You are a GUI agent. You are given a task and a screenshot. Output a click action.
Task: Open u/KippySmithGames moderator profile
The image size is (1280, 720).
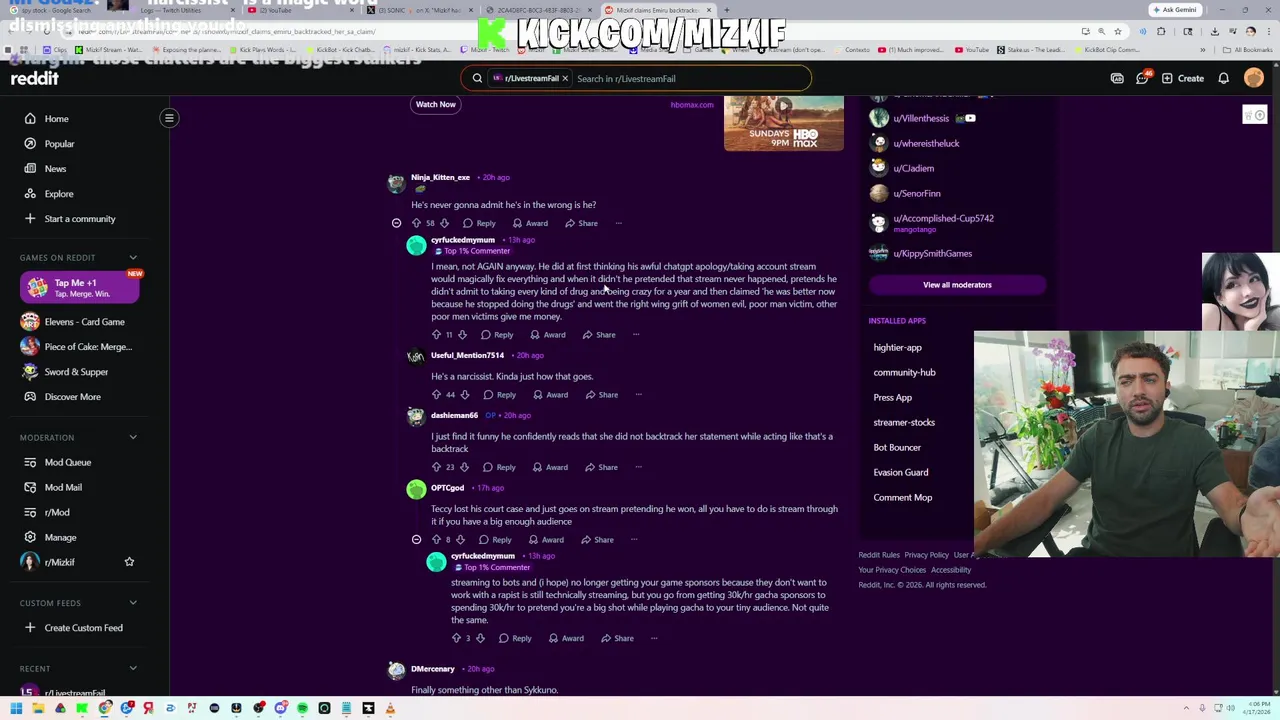(x=932, y=254)
